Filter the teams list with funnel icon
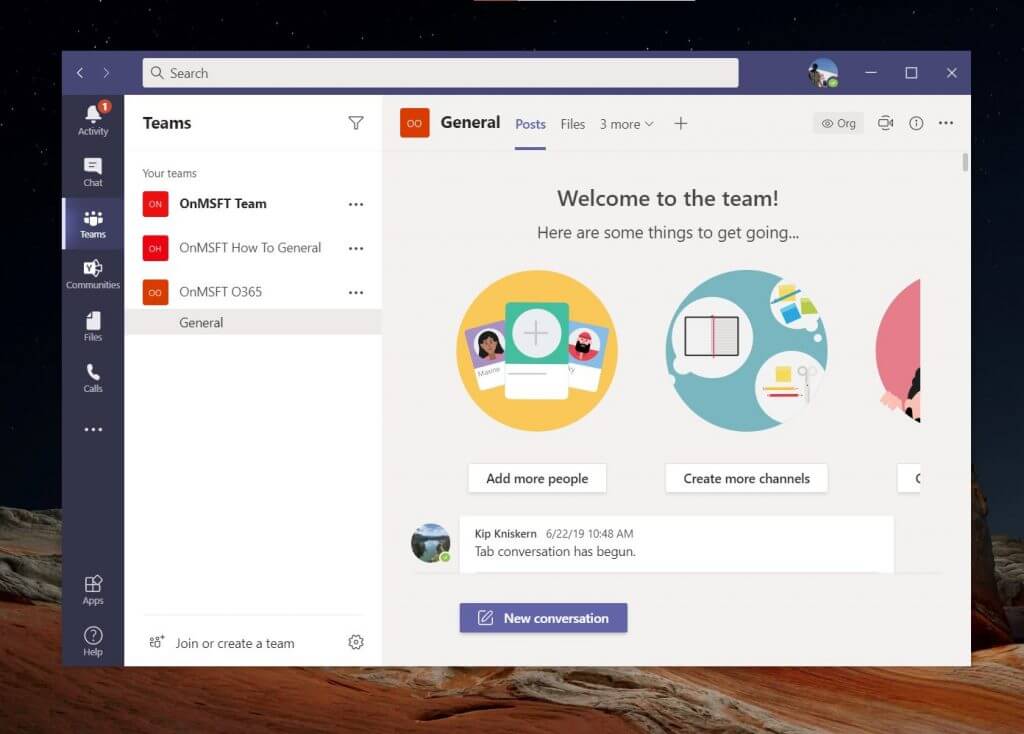This screenshot has width=1024, height=734. pos(356,123)
